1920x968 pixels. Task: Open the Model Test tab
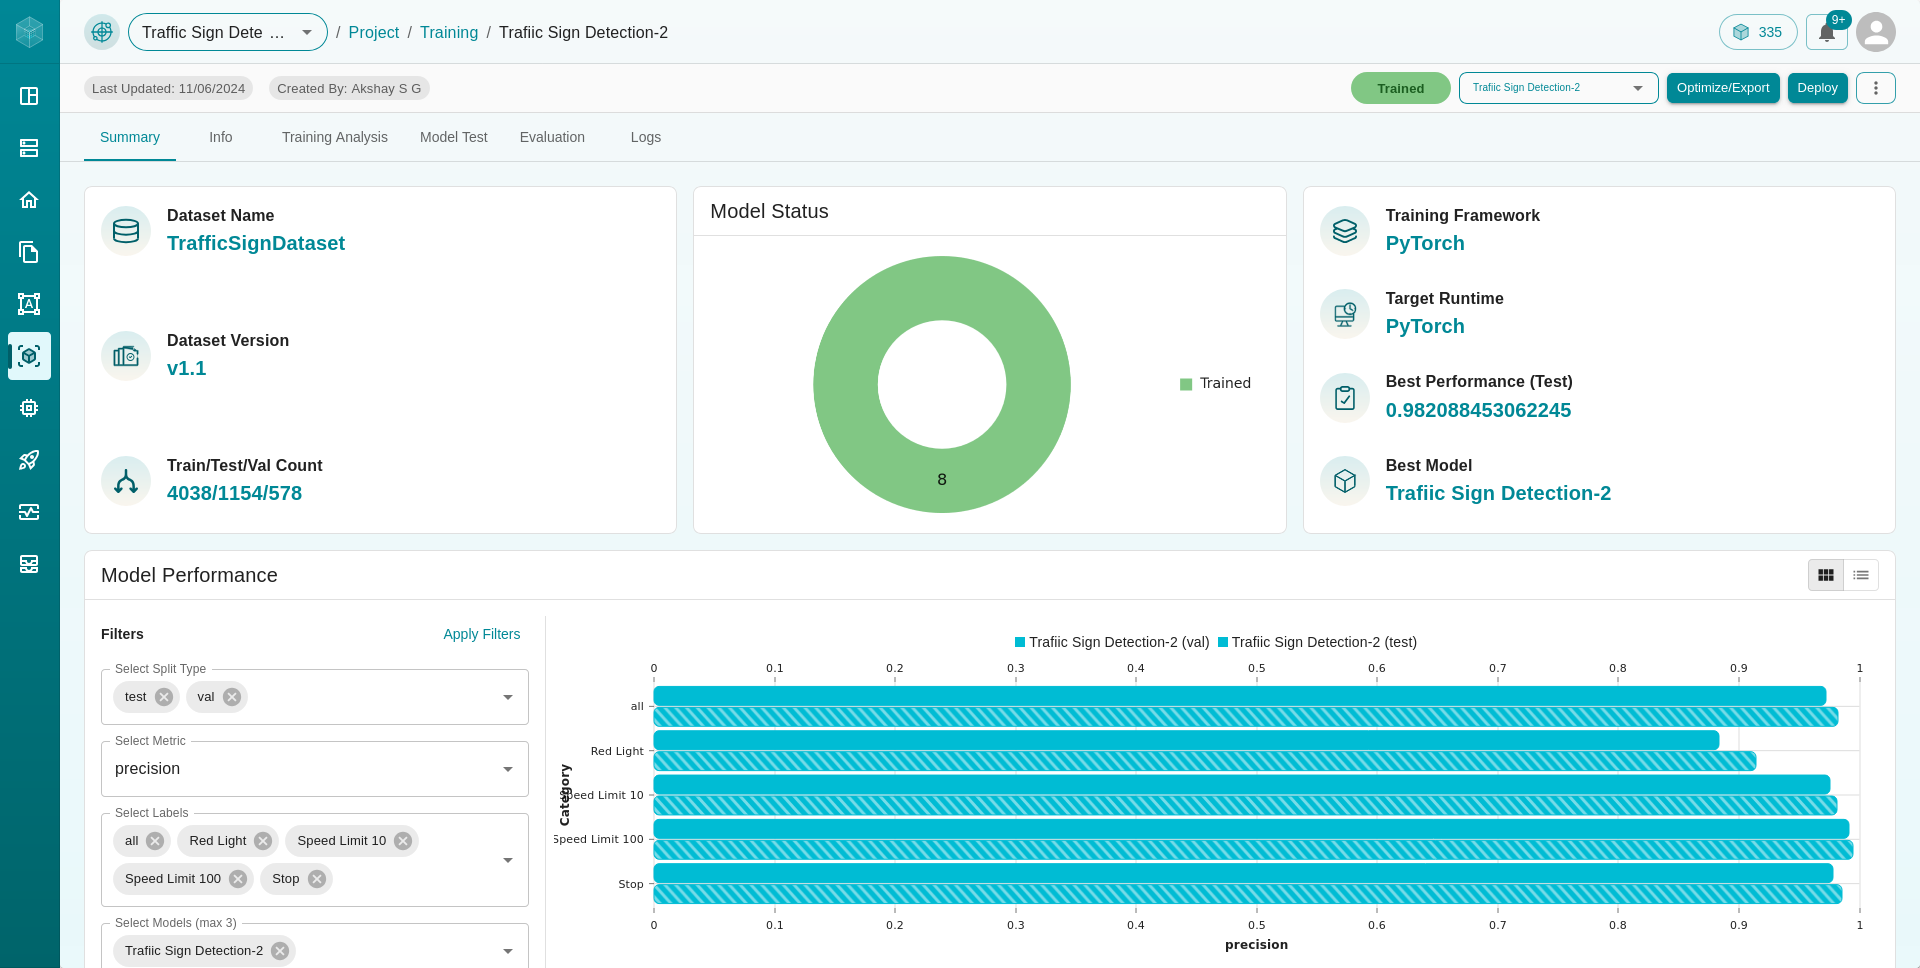[454, 137]
